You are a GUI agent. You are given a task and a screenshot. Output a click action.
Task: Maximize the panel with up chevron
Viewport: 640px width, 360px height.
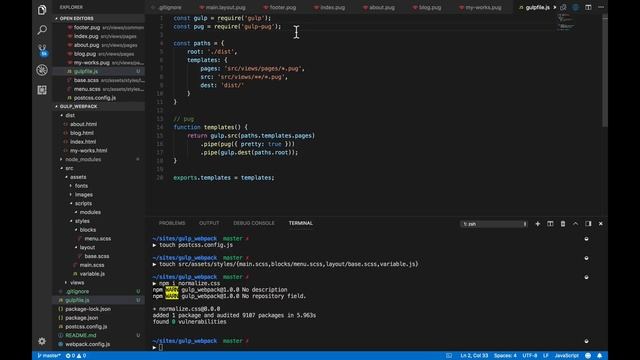point(576,224)
